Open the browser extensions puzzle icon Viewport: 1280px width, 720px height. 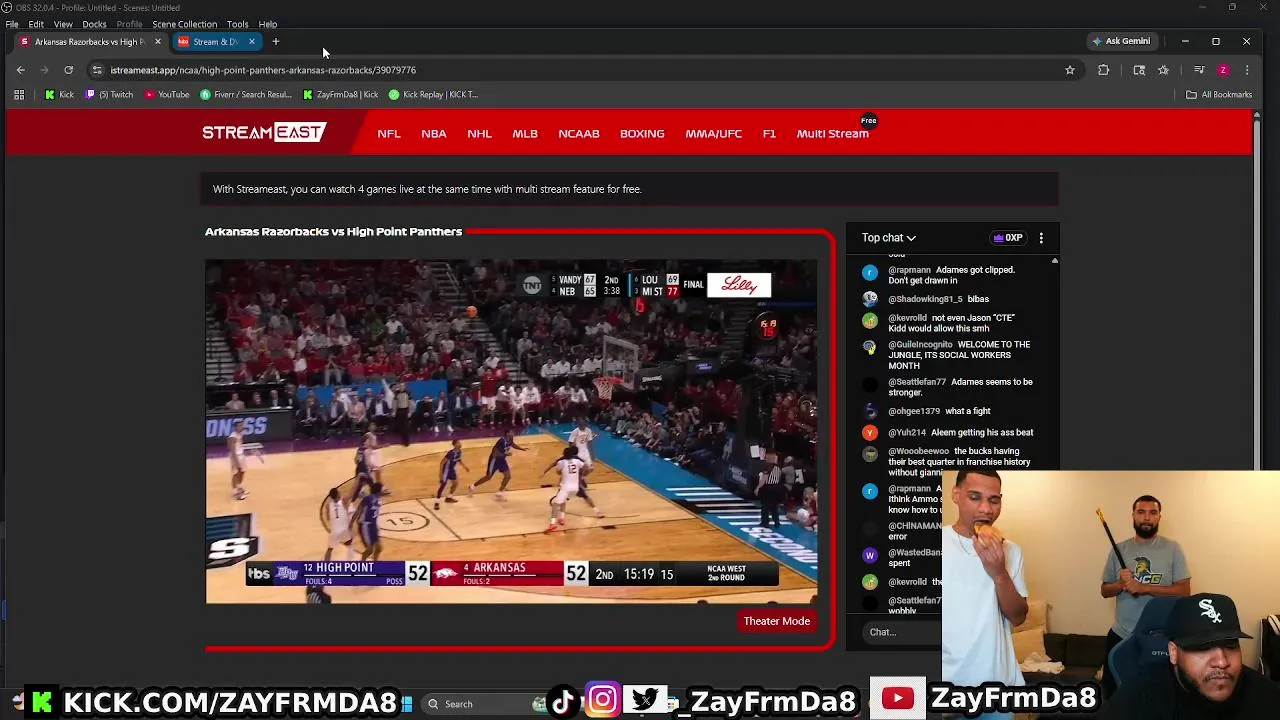point(1104,70)
